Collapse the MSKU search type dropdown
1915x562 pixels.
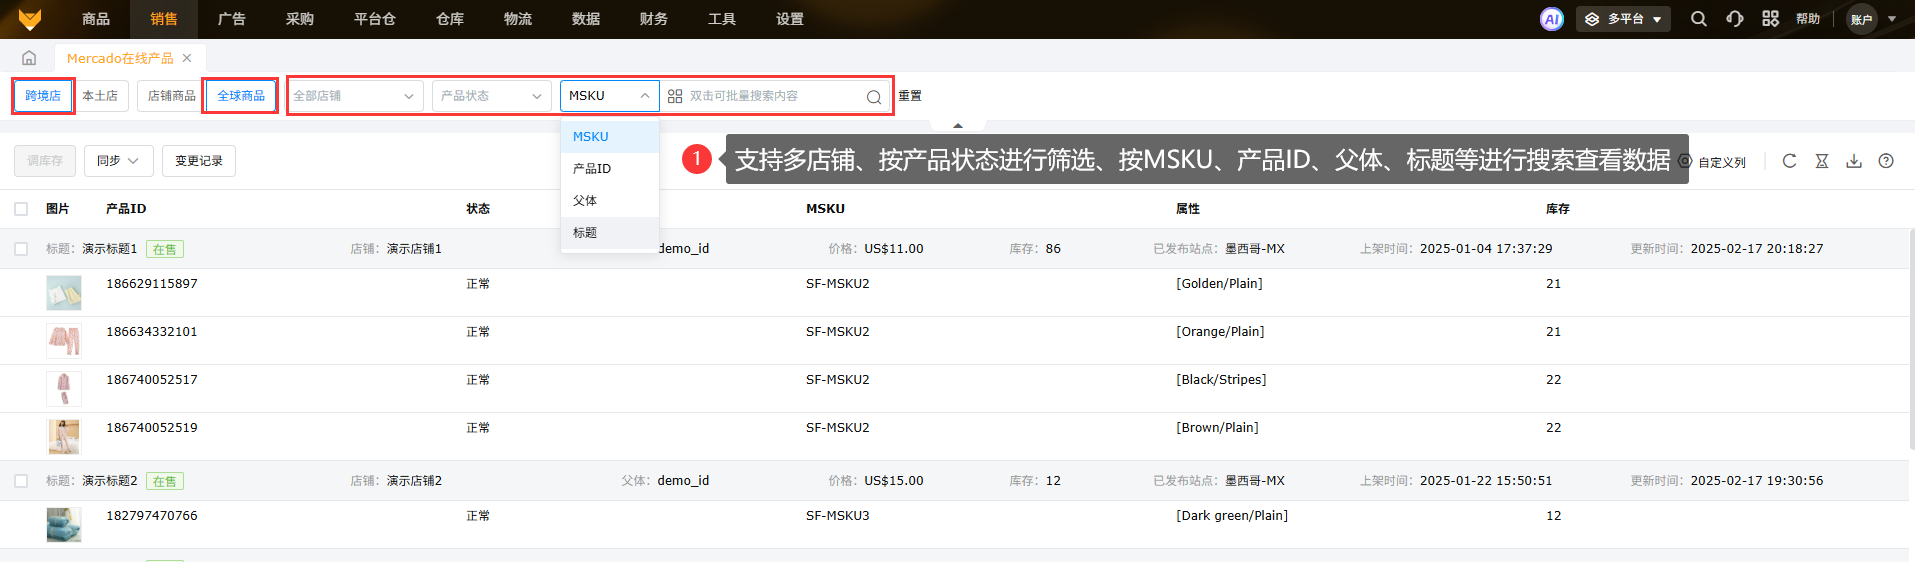(x=609, y=96)
